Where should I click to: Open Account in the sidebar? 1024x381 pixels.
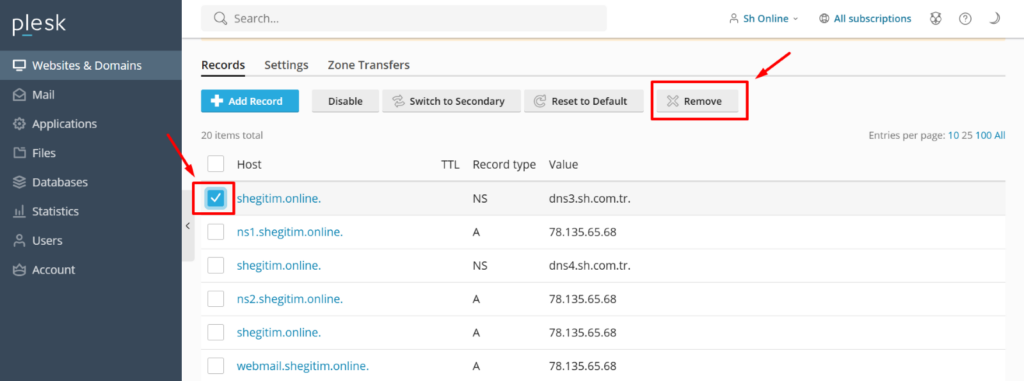click(x=91, y=269)
